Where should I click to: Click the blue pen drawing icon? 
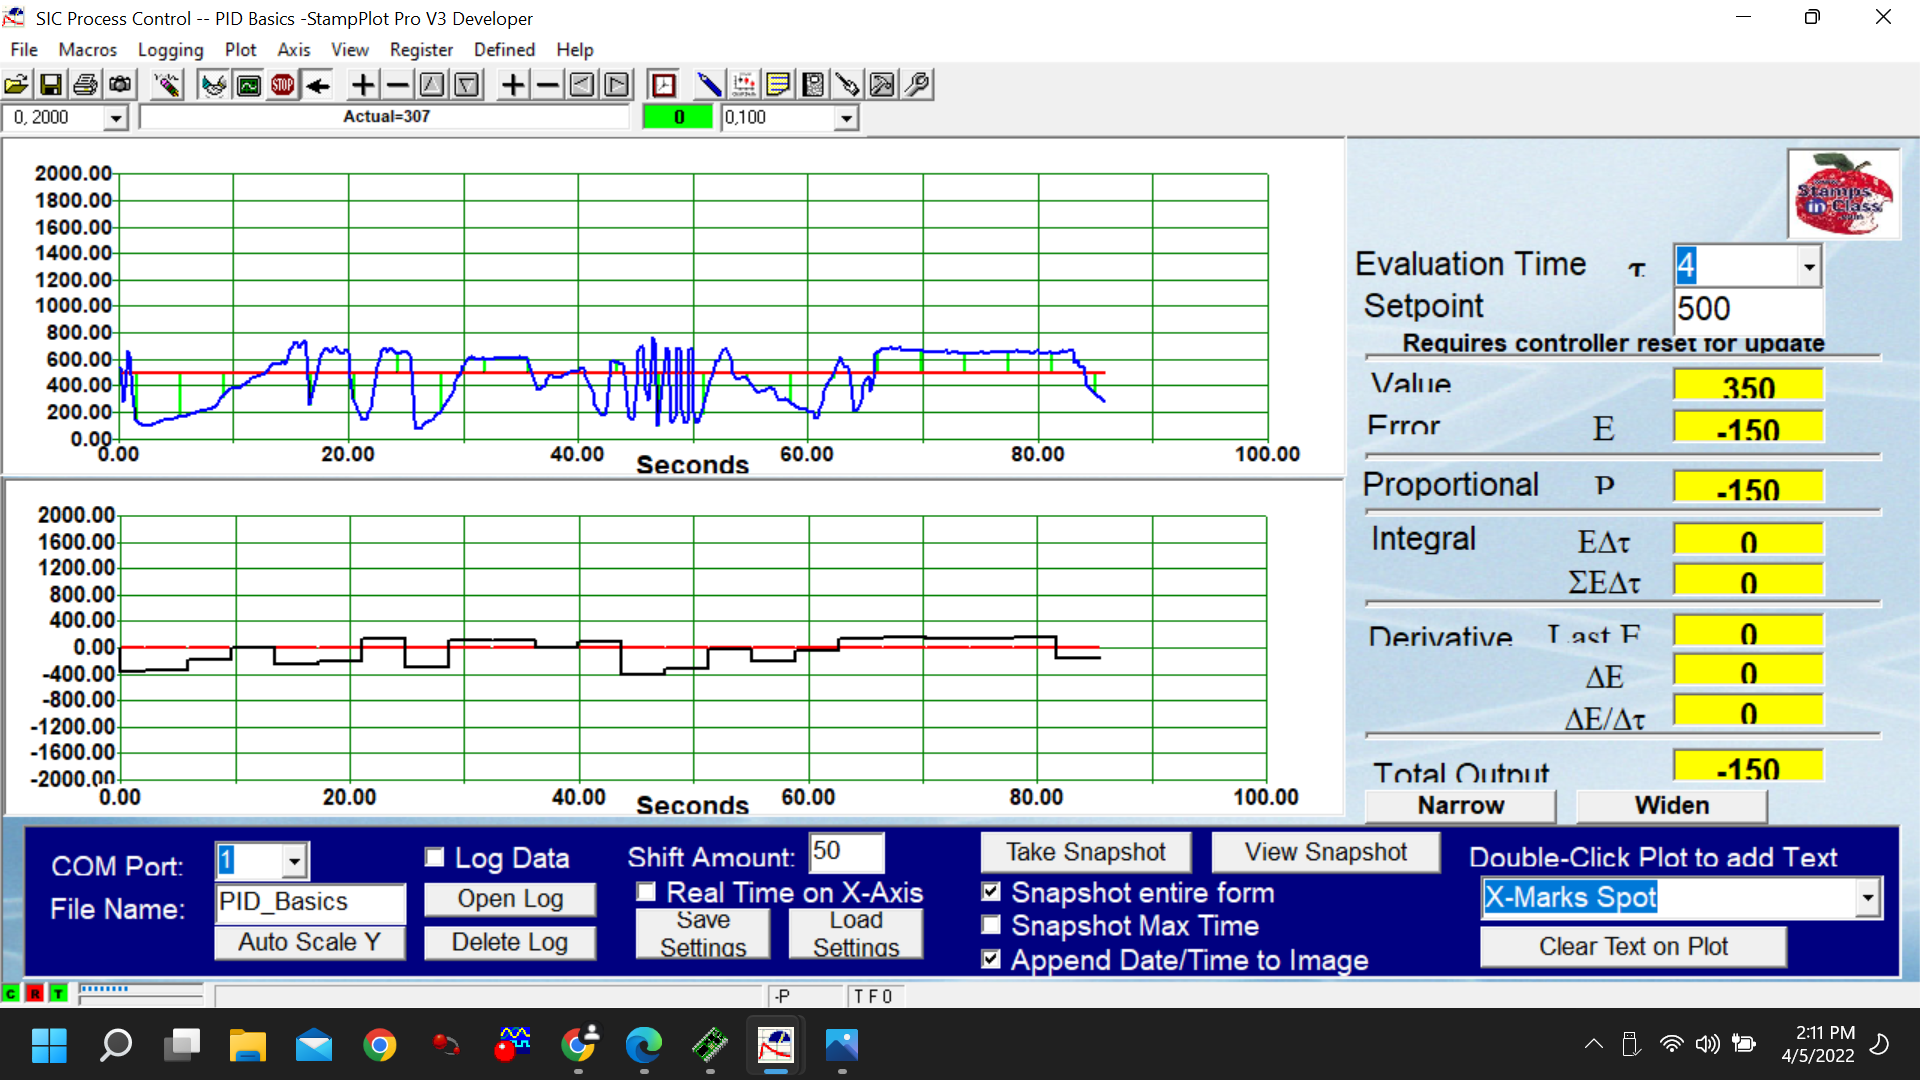[x=709, y=85]
